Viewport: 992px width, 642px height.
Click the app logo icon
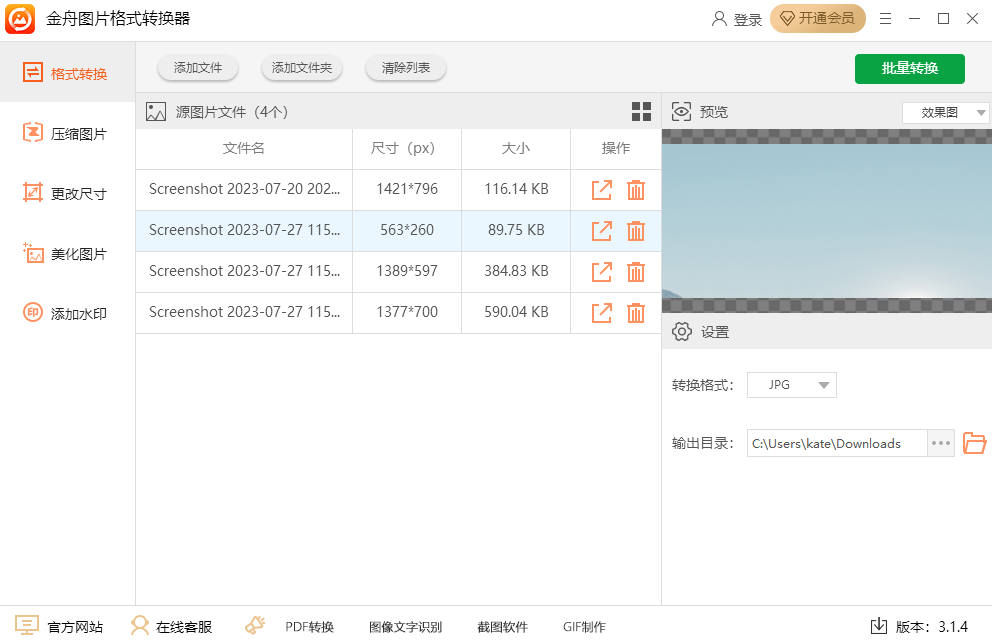[20, 19]
